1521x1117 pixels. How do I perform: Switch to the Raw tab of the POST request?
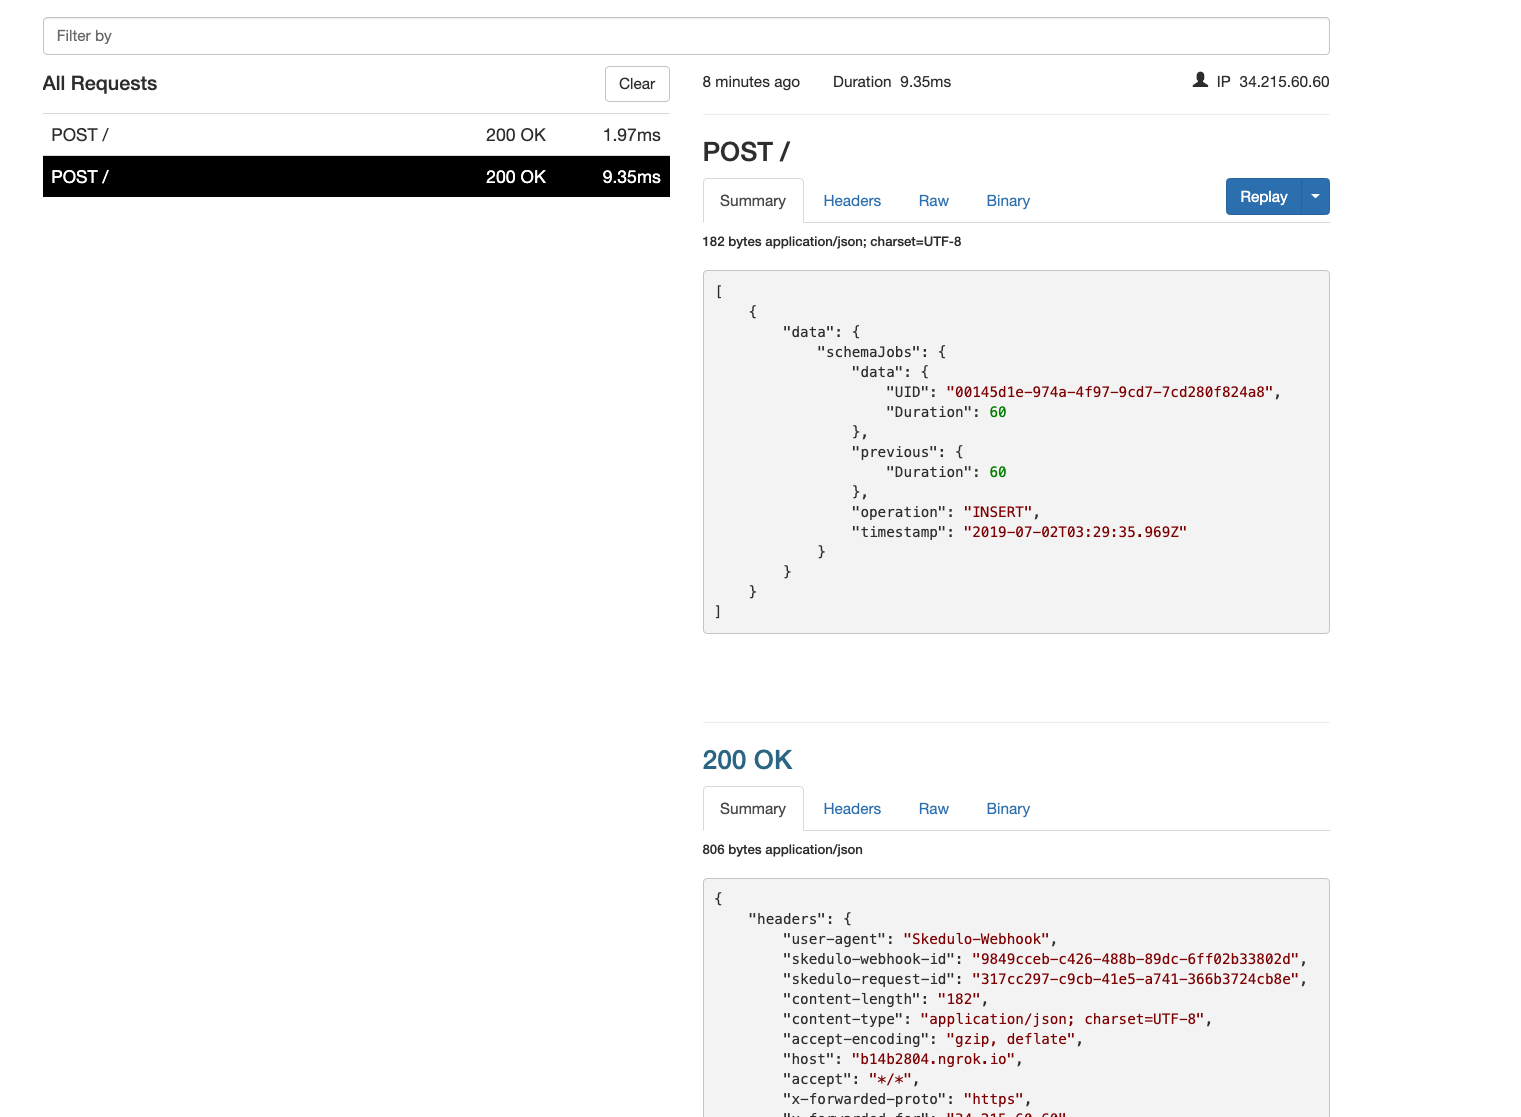(x=933, y=200)
